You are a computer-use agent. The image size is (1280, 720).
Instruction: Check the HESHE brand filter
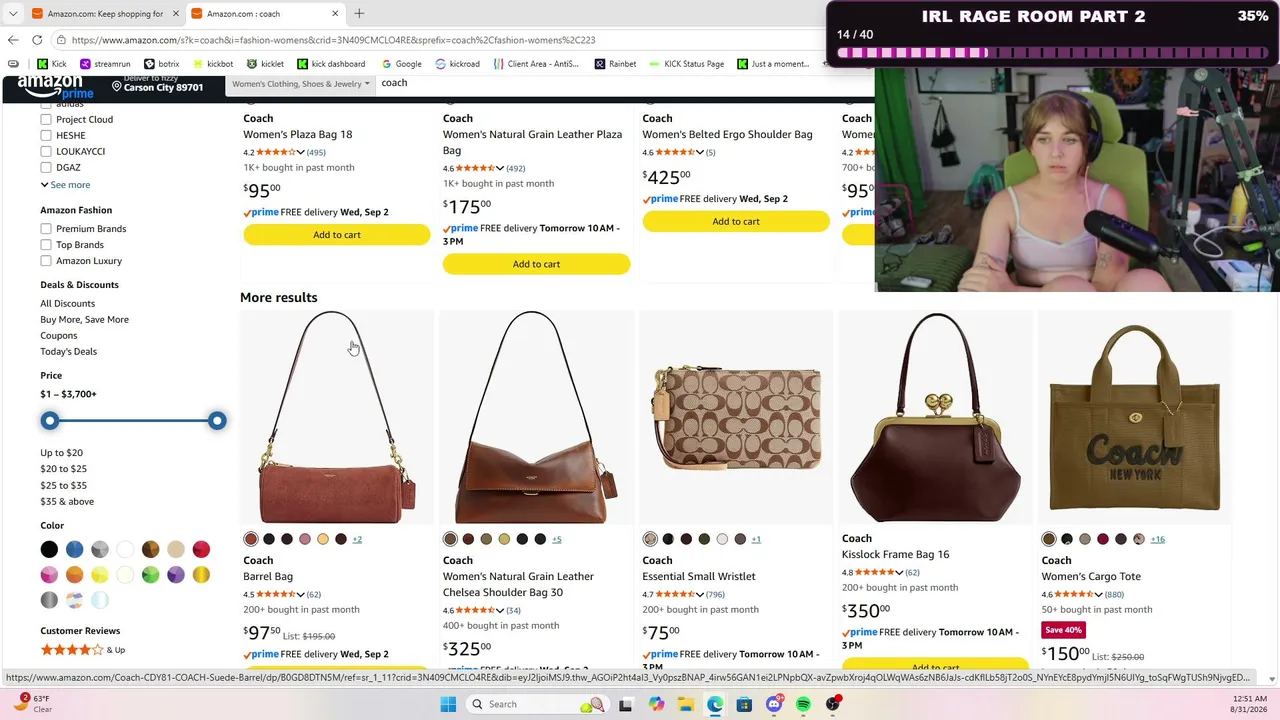46,135
